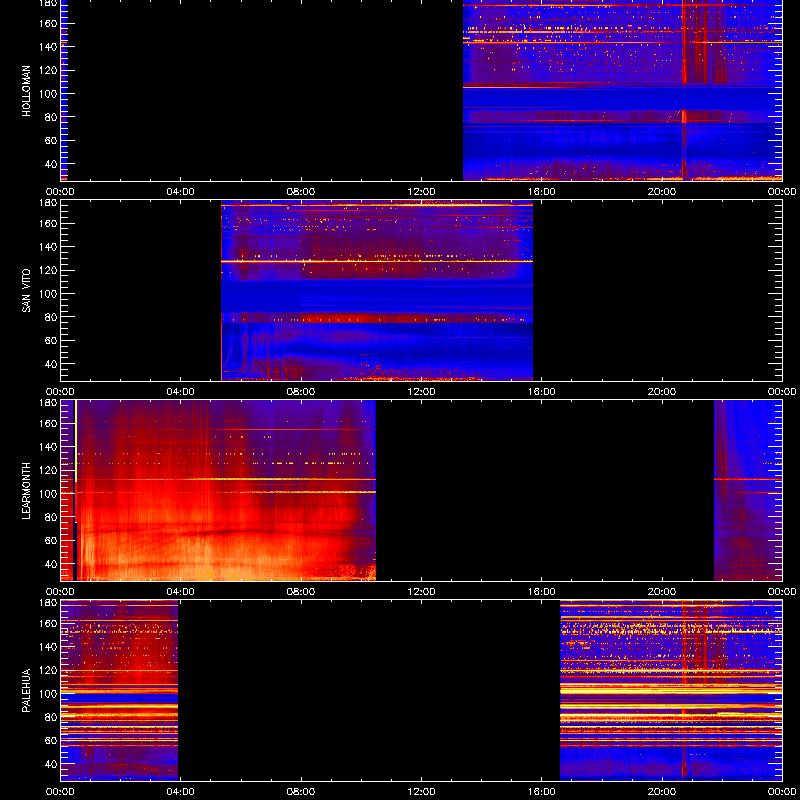Click frequency 160 on Holloman axis
Image resolution: width=800 pixels, height=800 pixels.
click(50, 23)
